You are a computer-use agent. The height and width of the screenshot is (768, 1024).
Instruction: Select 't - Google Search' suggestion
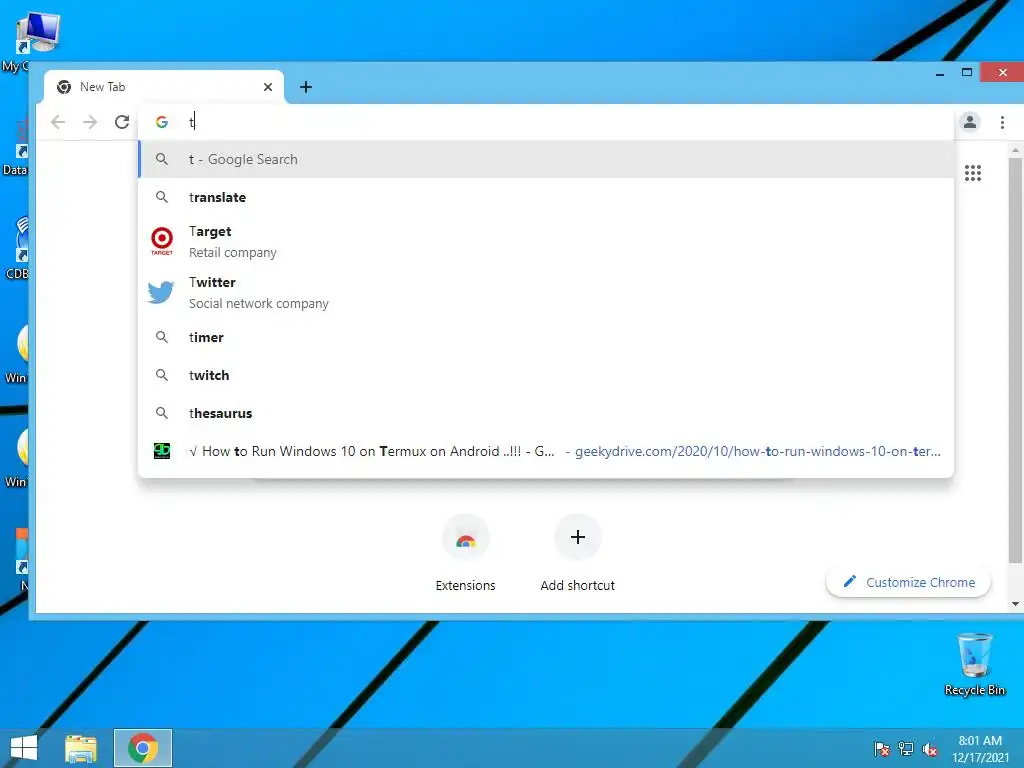coord(546,159)
